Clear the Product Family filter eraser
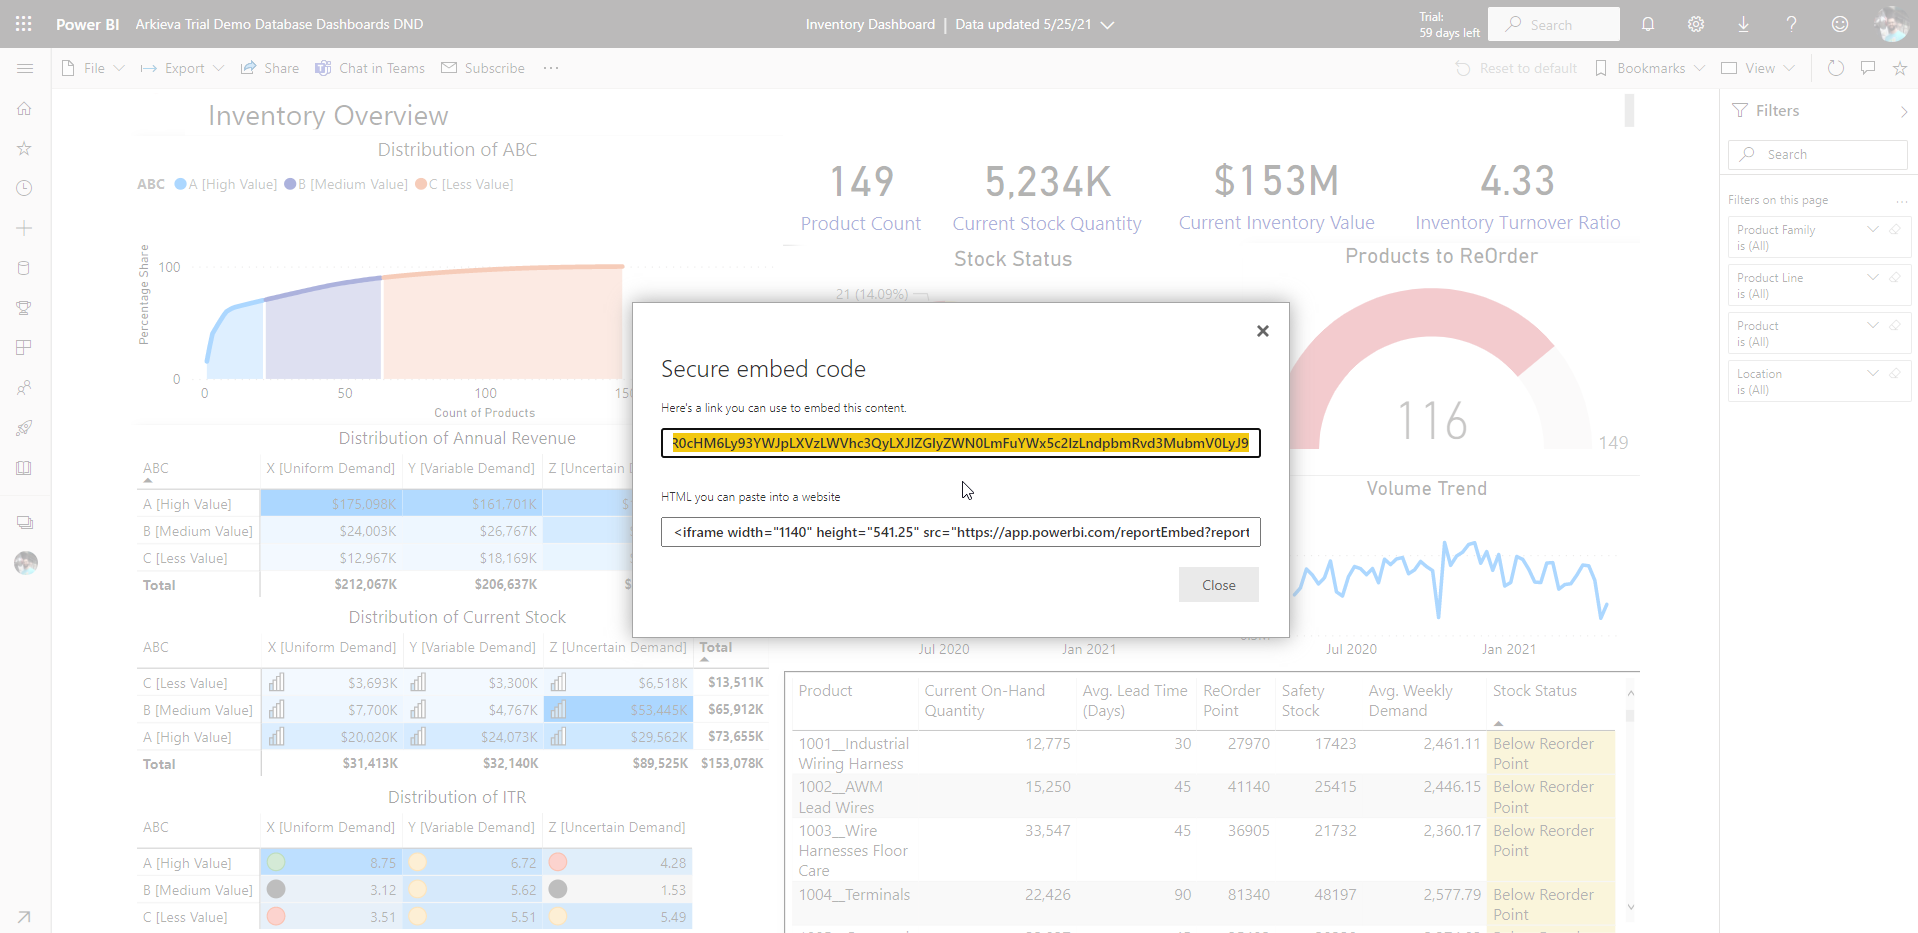1918x933 pixels. (1895, 230)
